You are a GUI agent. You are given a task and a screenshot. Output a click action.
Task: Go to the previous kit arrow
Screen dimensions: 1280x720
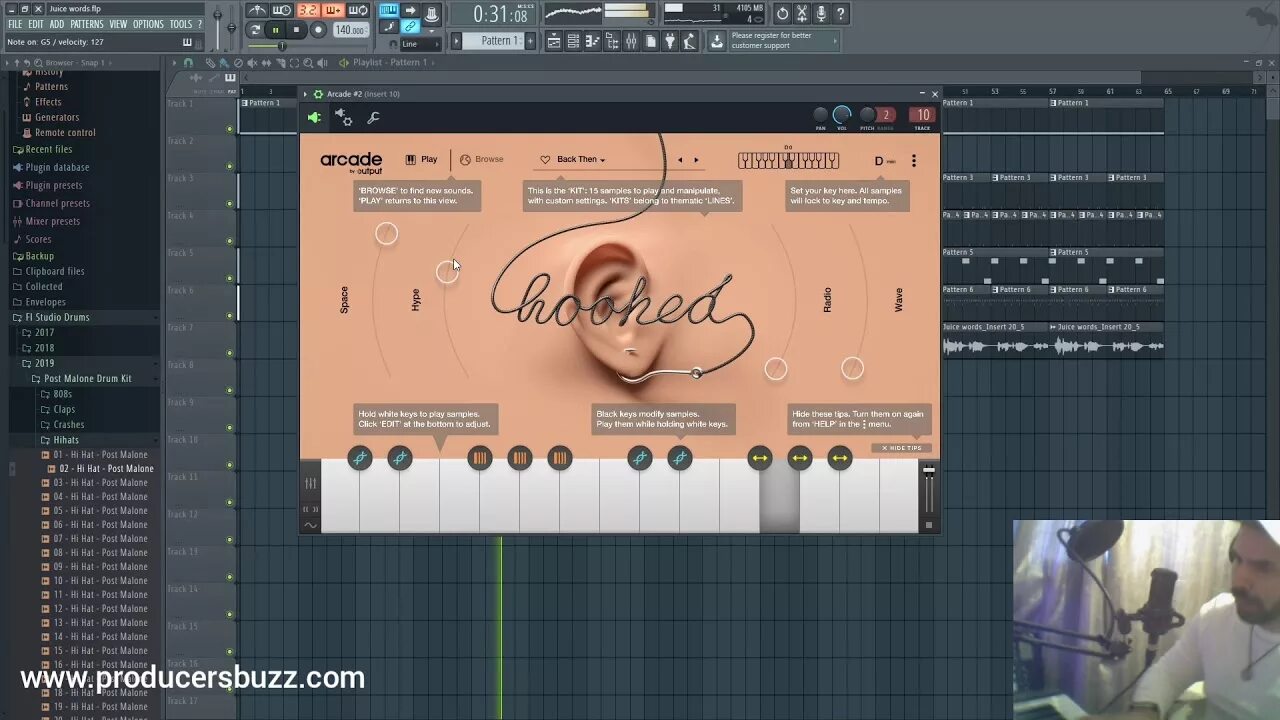click(680, 160)
